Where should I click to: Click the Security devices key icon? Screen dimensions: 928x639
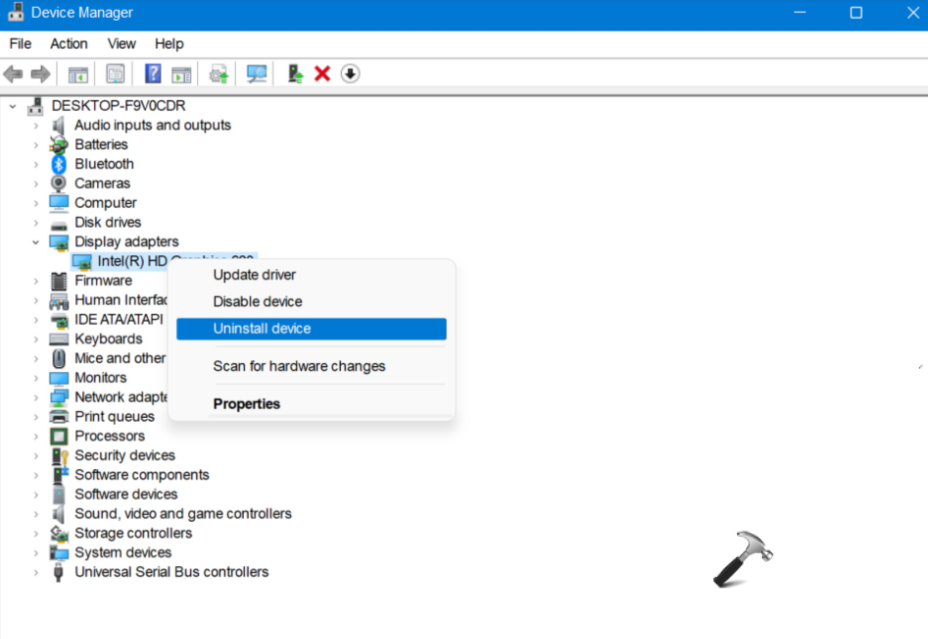[59, 456]
